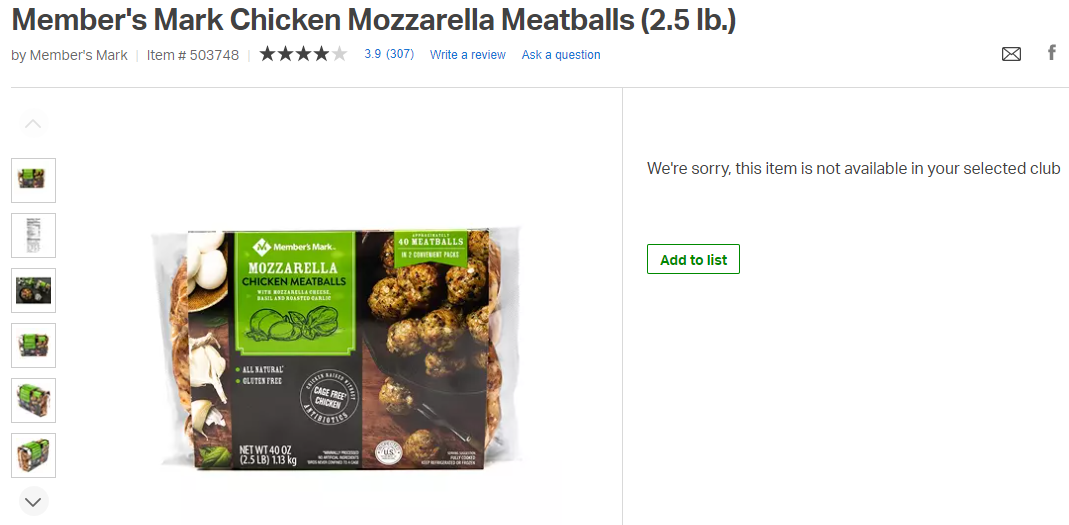Share product on Facebook icon

(1052, 52)
